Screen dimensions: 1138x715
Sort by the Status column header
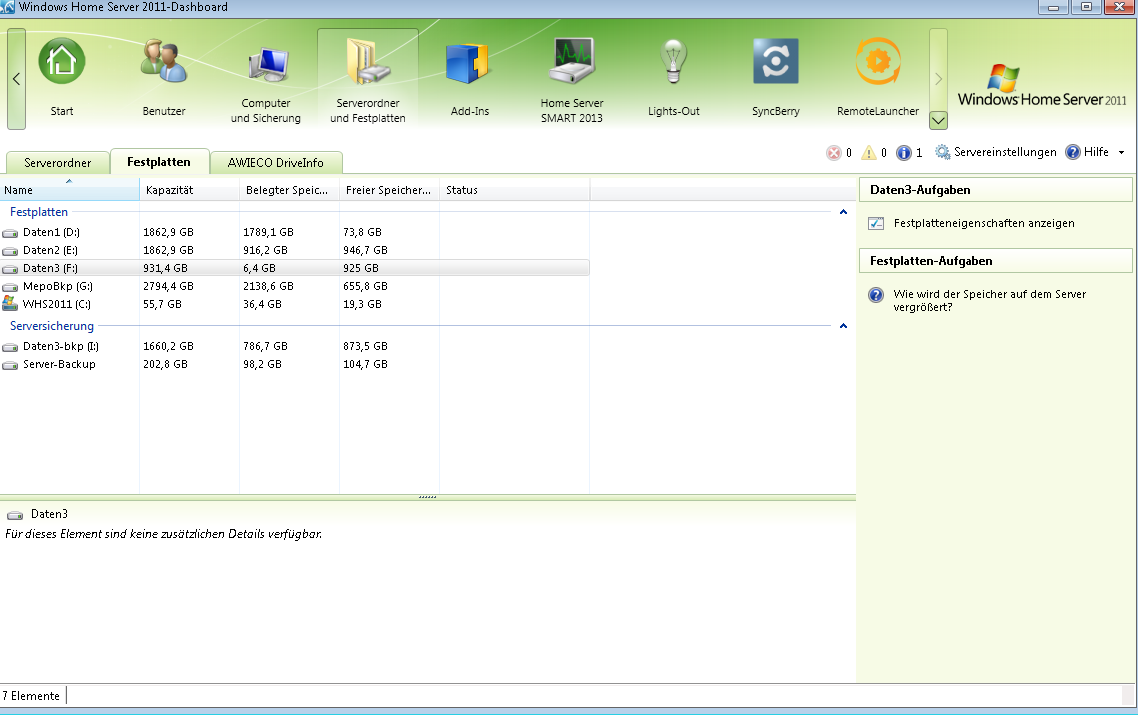point(515,190)
